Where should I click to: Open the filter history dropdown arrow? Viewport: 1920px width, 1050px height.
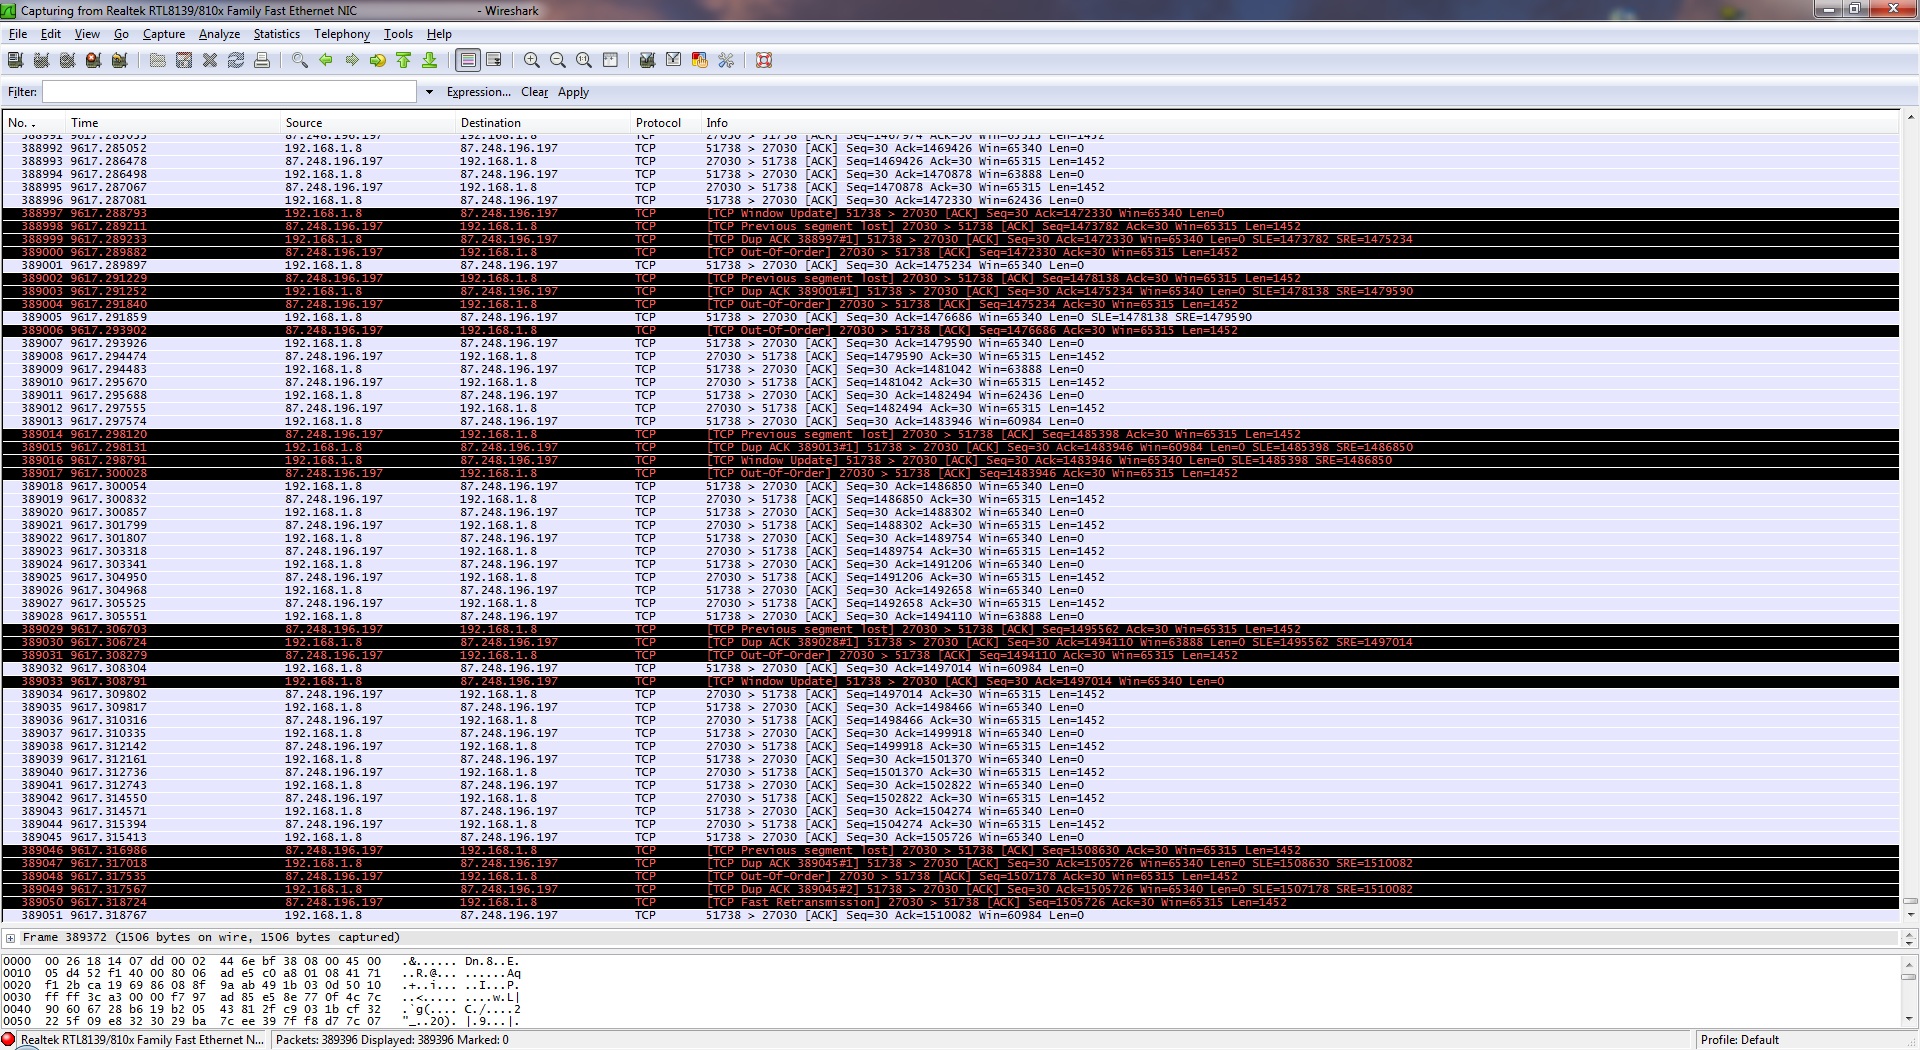(x=429, y=92)
